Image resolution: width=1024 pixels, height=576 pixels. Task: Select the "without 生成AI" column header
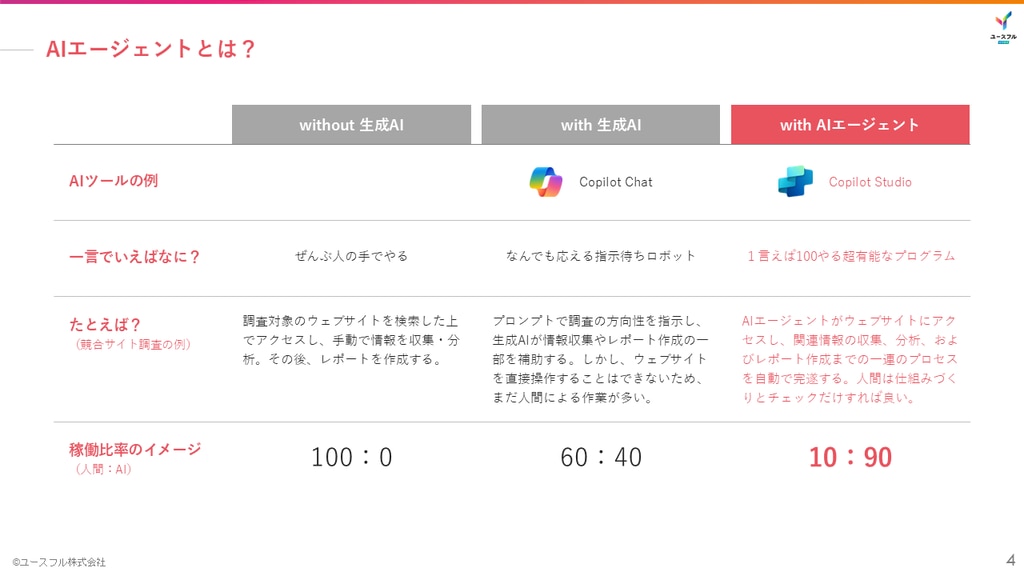pos(351,125)
